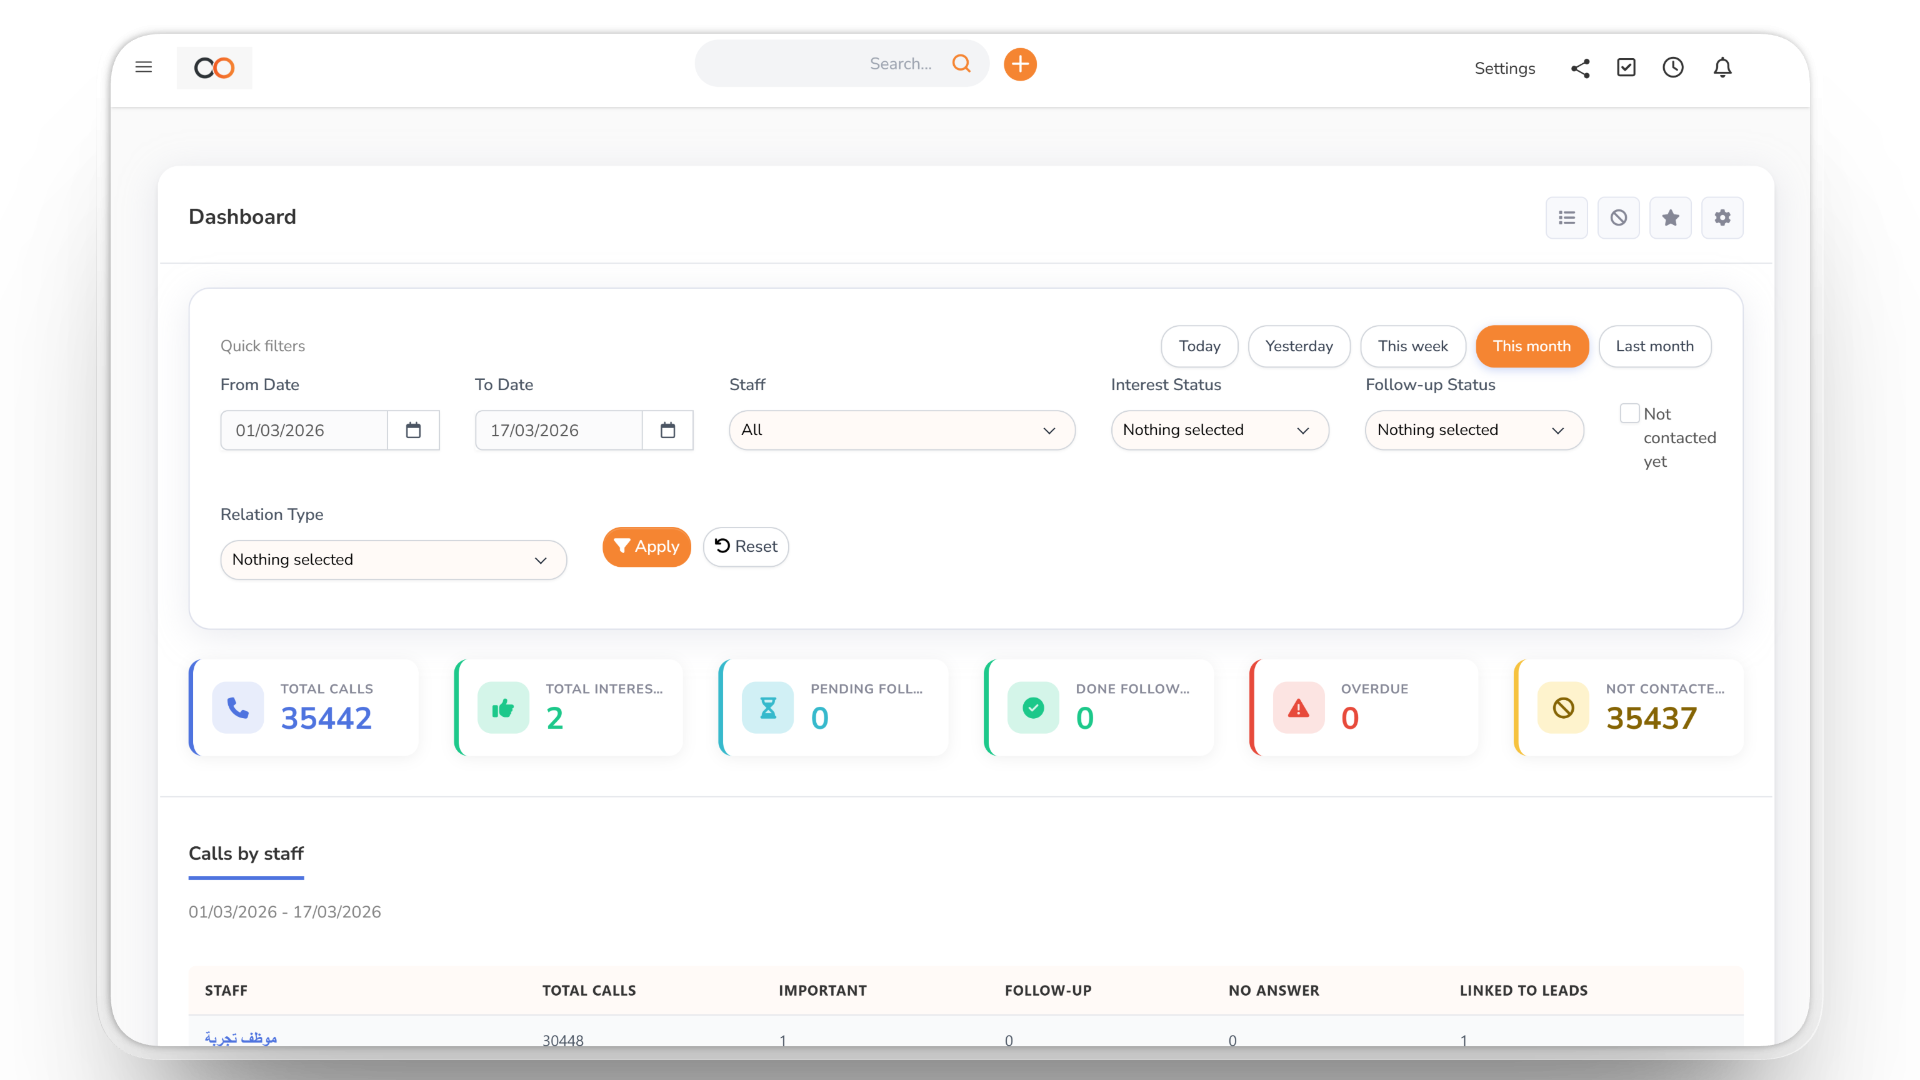Click the list view icon near dashboard filters
This screenshot has height=1080, width=1920.
coord(1567,217)
